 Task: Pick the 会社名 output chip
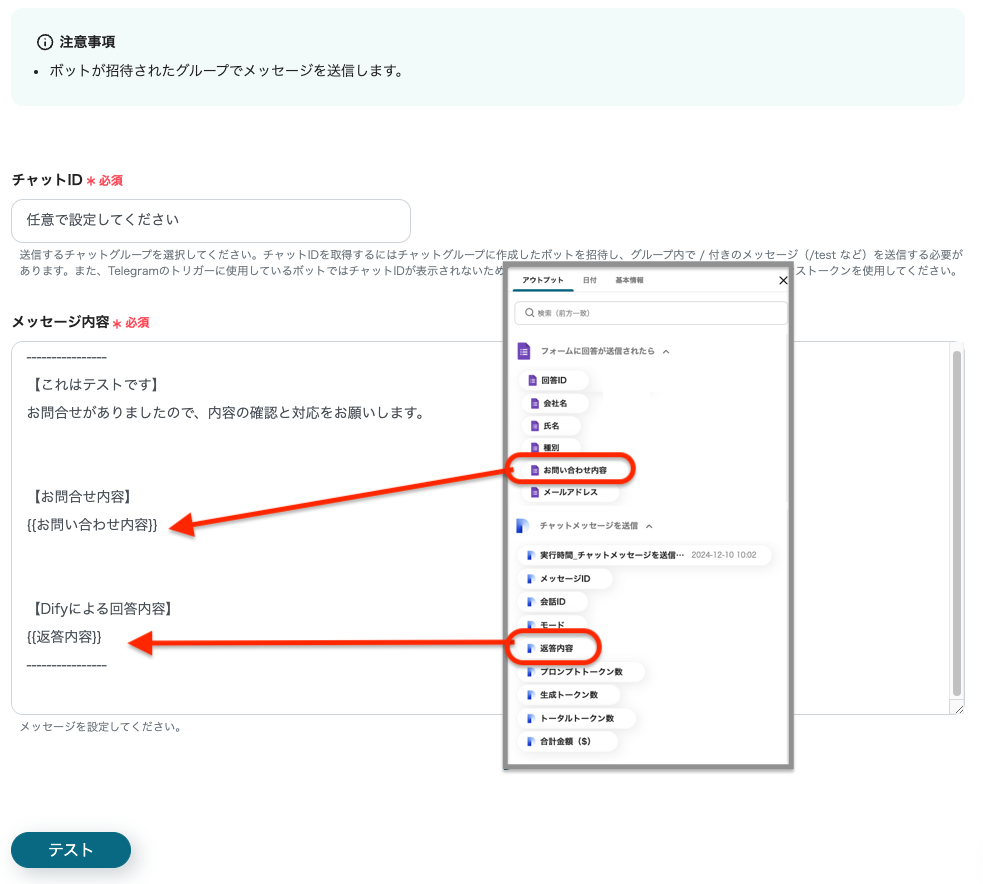pyautogui.click(x=553, y=403)
